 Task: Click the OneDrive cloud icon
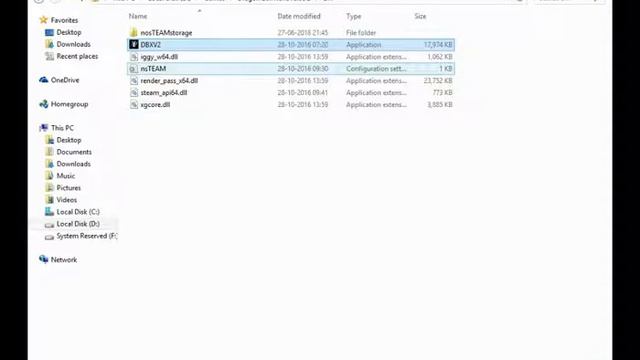point(43,80)
